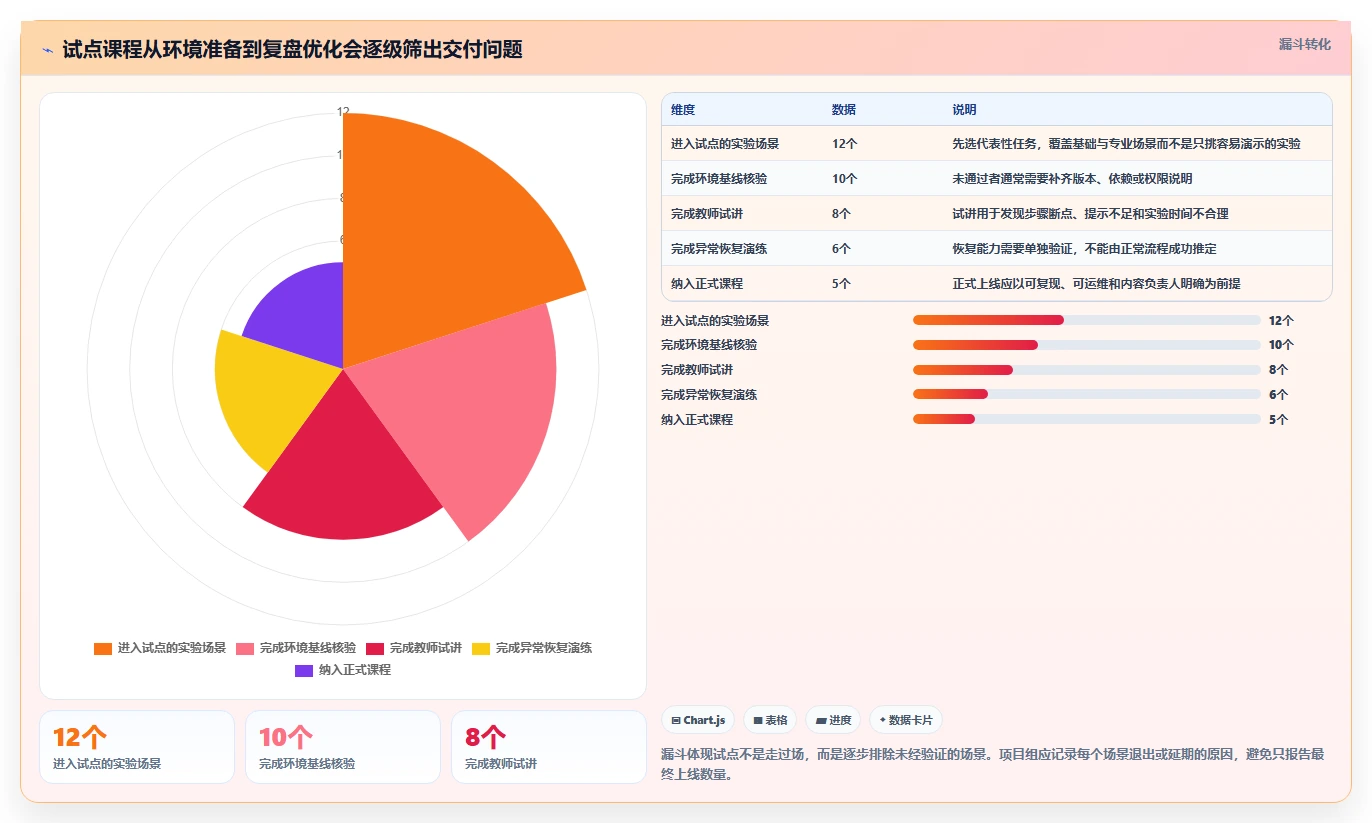Click the 5个 value beside the progress bar
The width and height of the screenshot is (1372, 823).
pyautogui.click(x=1278, y=420)
